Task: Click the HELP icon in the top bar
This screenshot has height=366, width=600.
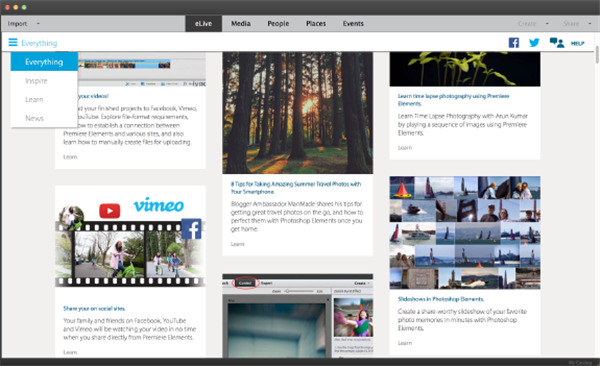Action: point(577,43)
